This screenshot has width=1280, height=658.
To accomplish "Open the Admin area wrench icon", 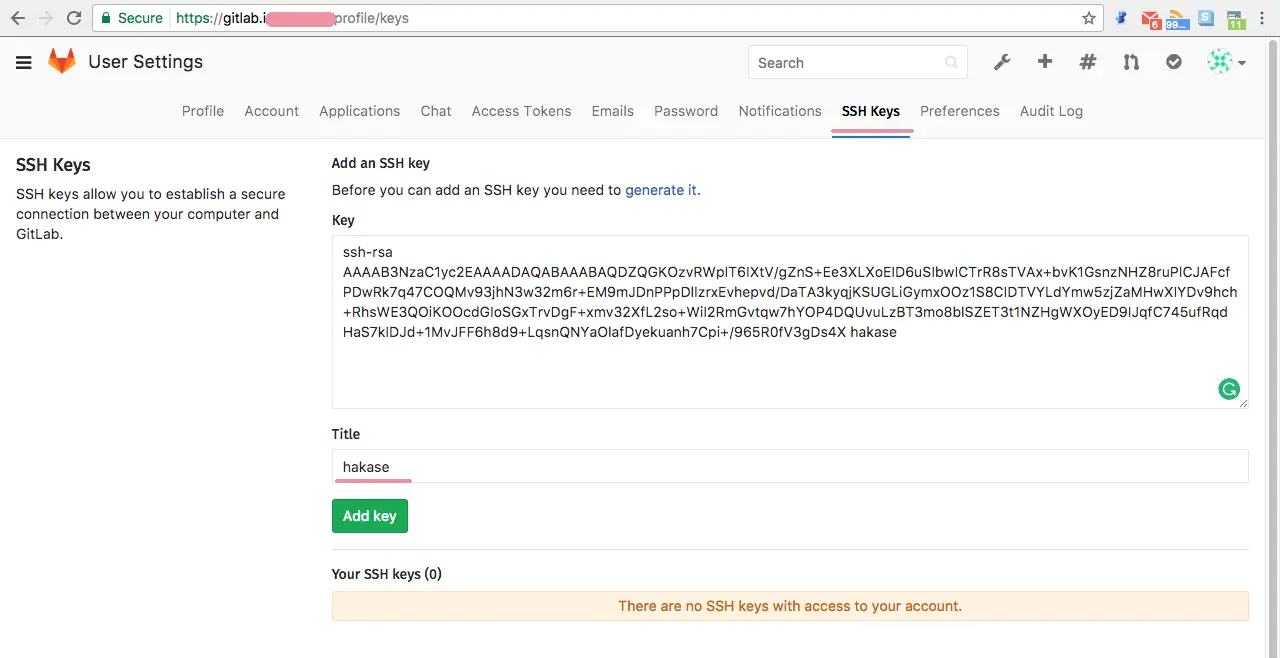I will (x=1001, y=62).
